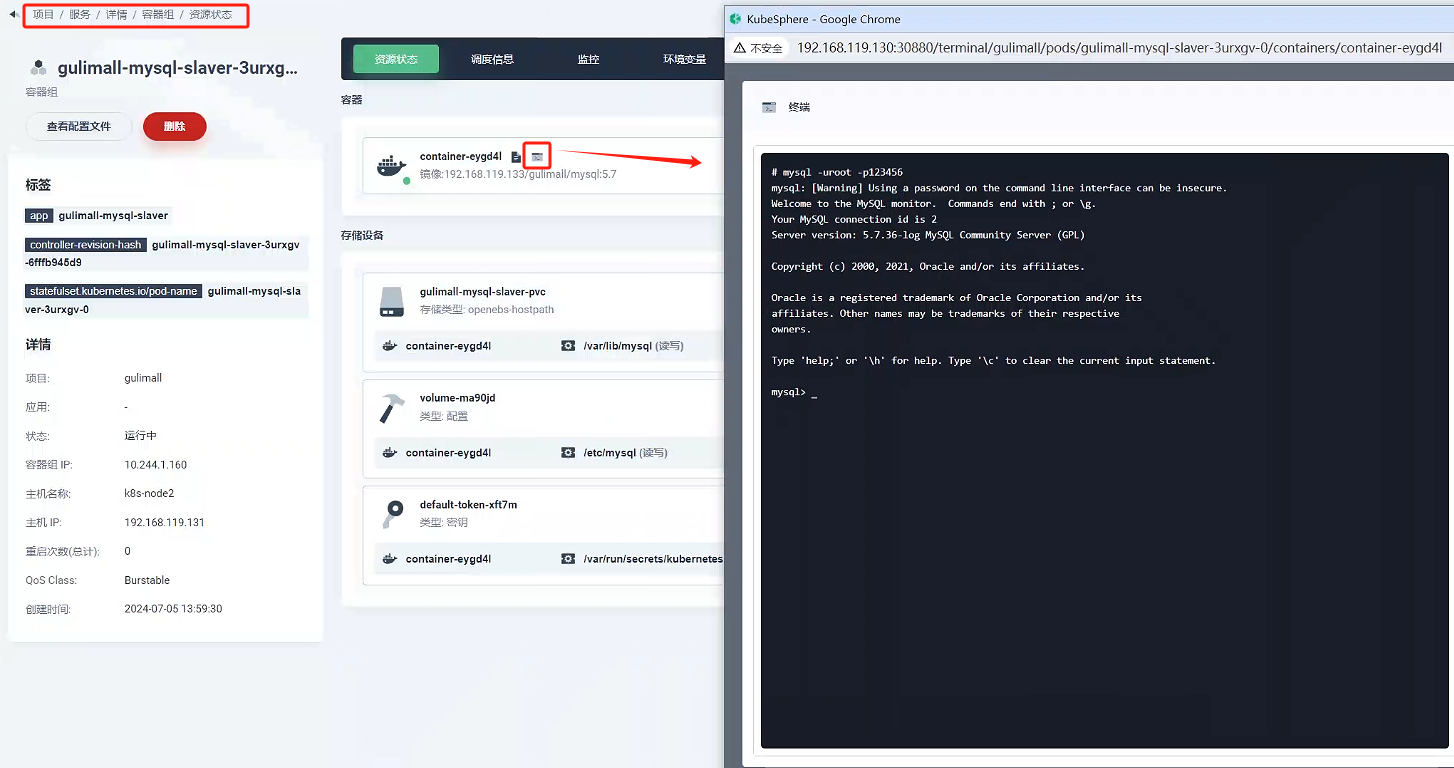This screenshot has height=768, width=1454.
Task: Click the pod IP 10.244.1.160
Action: click(x=155, y=465)
